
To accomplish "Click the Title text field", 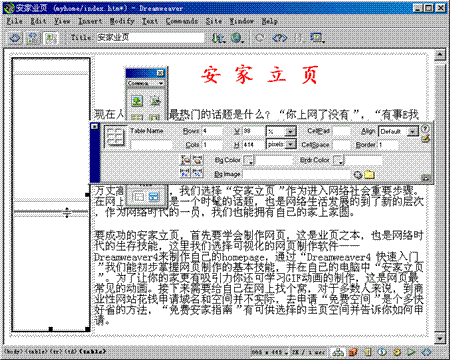I will click(150, 37).
